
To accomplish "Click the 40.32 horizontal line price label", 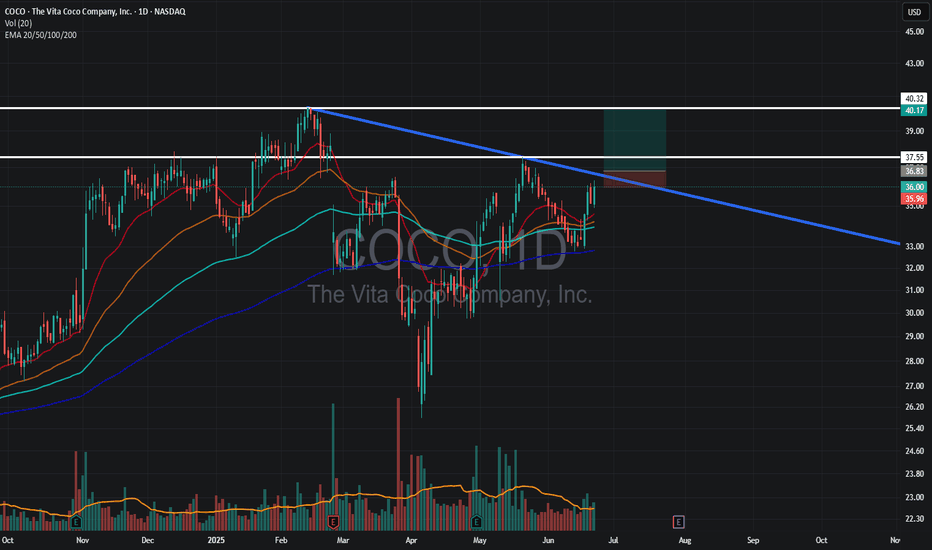I will click(914, 99).
